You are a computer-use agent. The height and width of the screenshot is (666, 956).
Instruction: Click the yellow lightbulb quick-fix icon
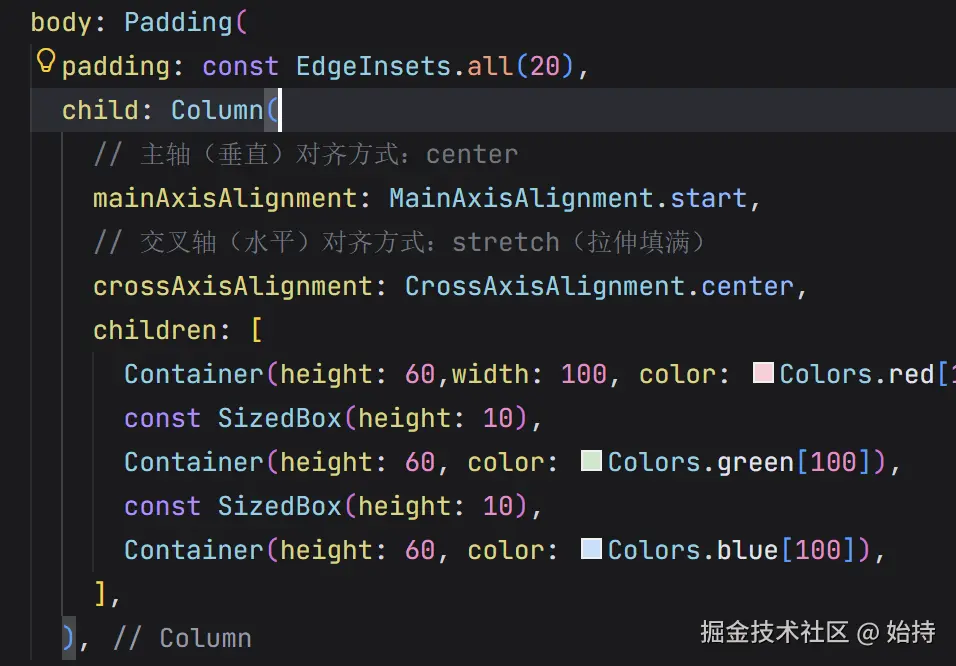pos(45,62)
